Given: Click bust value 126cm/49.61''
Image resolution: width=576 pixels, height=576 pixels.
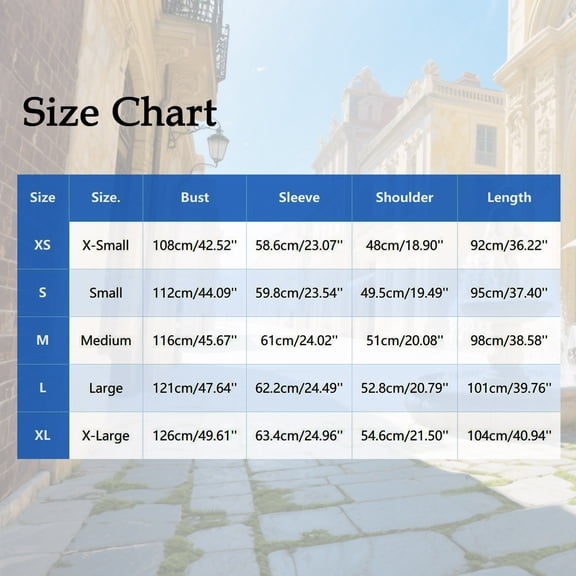Looking at the screenshot, I should (195, 436).
